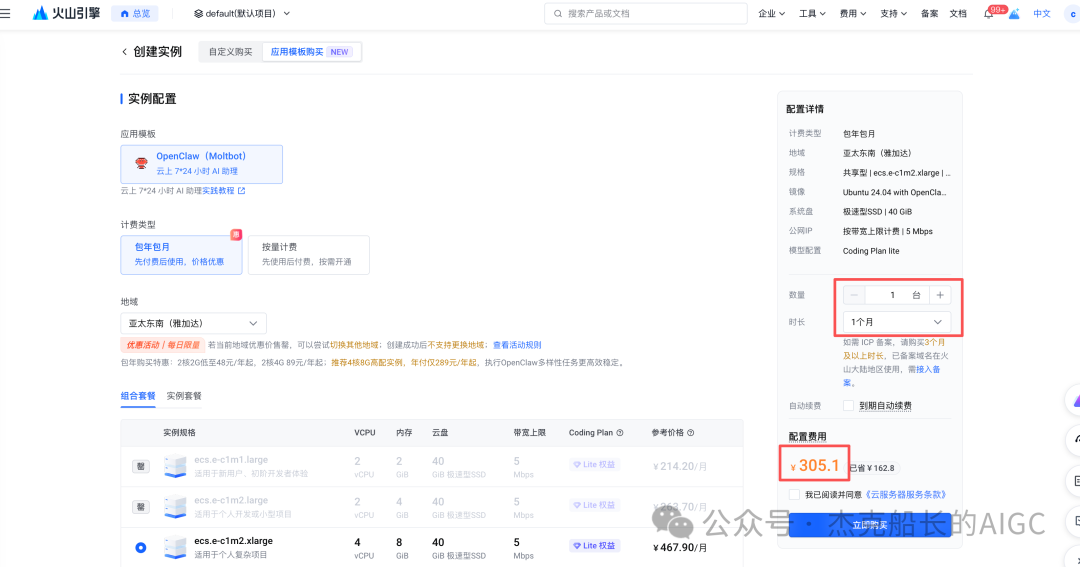The image size is (1080, 567).
Task: Click the server icon of ecs.e-c1m2.xlarge
Action: (175, 548)
